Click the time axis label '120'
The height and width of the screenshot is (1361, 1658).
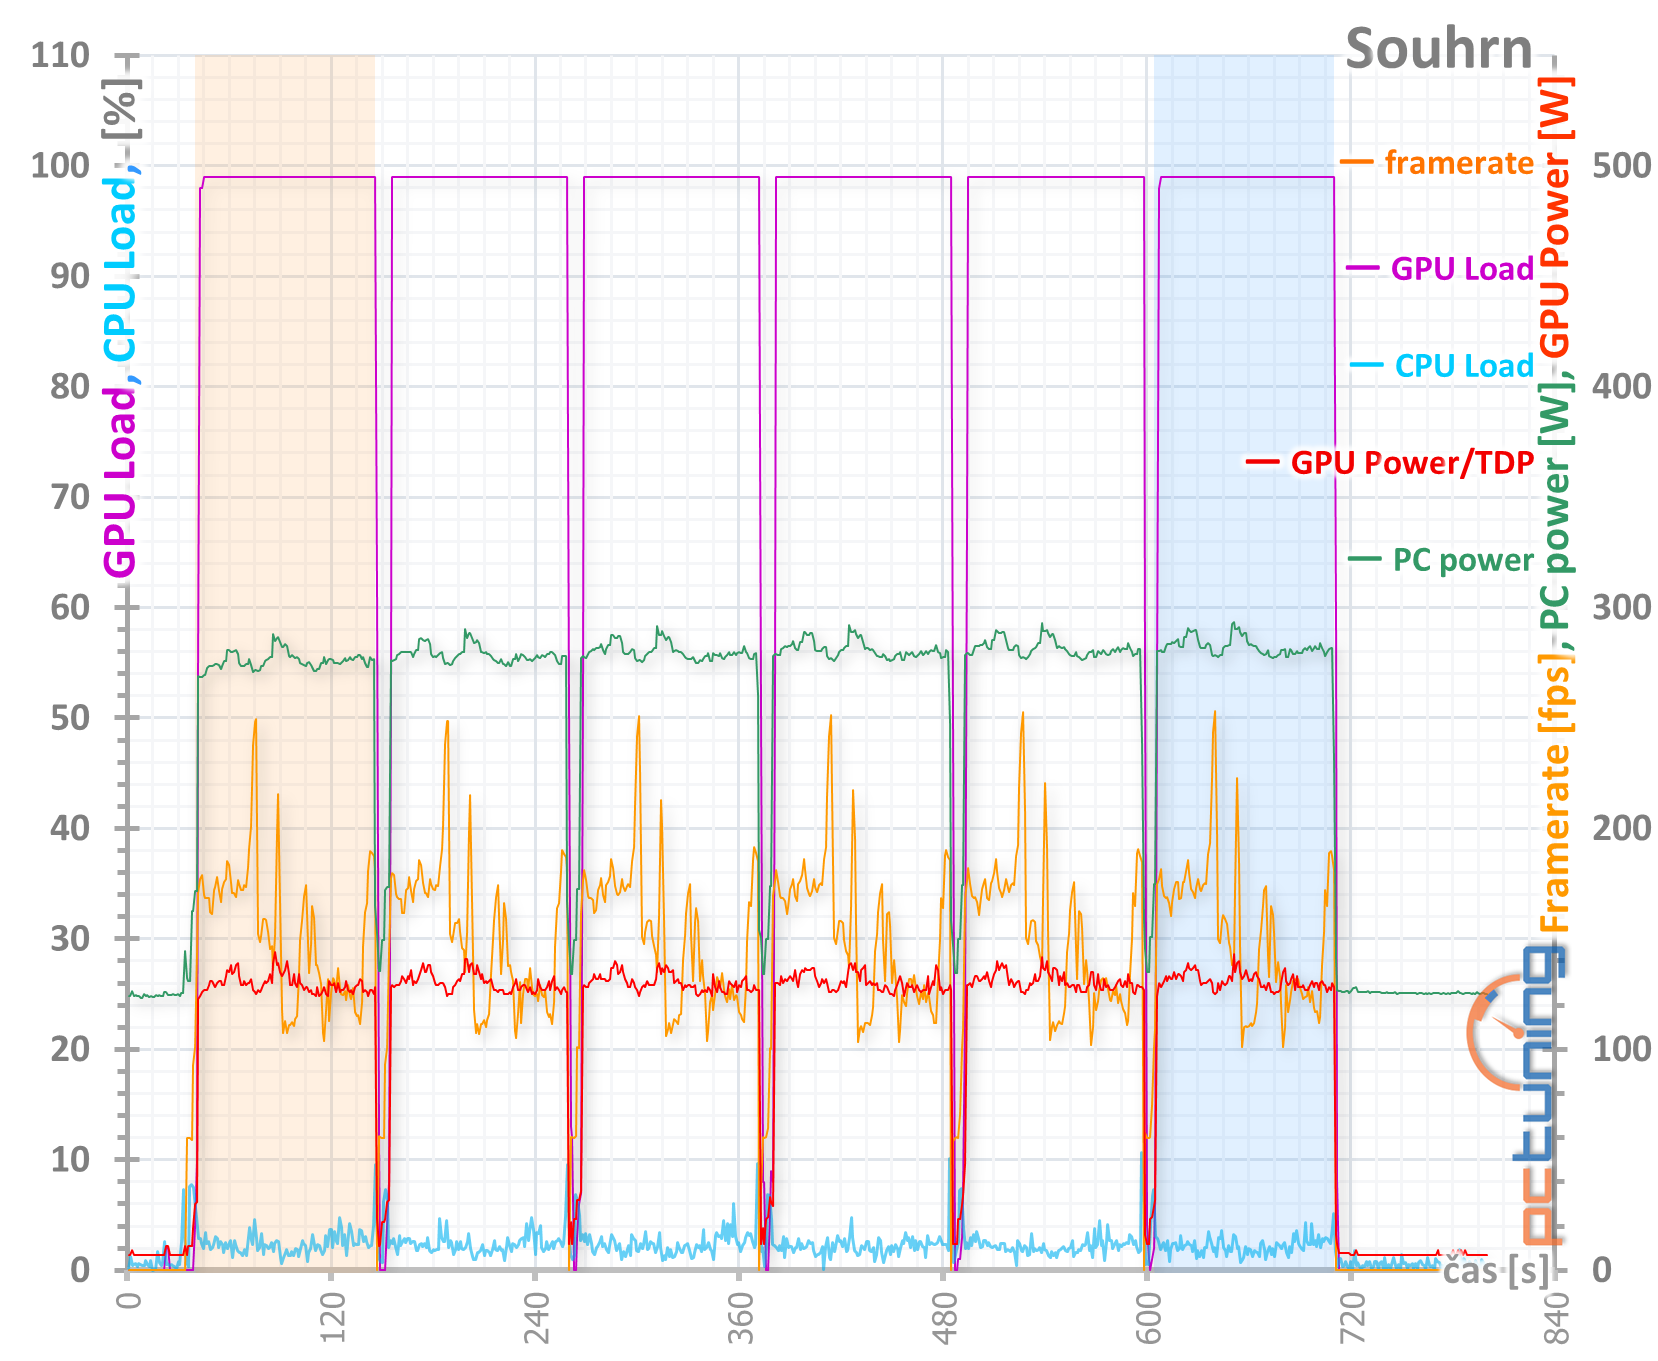tap(332, 1320)
